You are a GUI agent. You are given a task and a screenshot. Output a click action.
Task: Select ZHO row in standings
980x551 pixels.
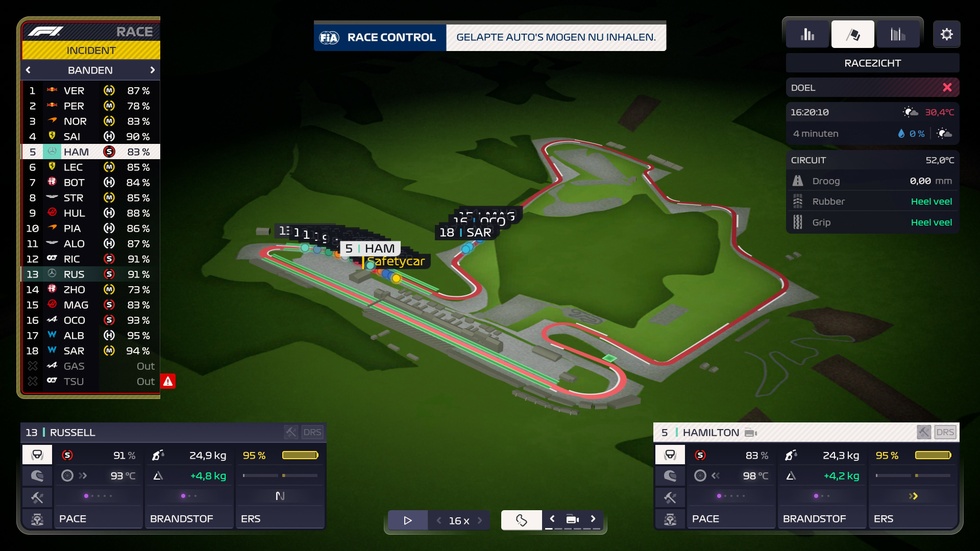(91, 289)
